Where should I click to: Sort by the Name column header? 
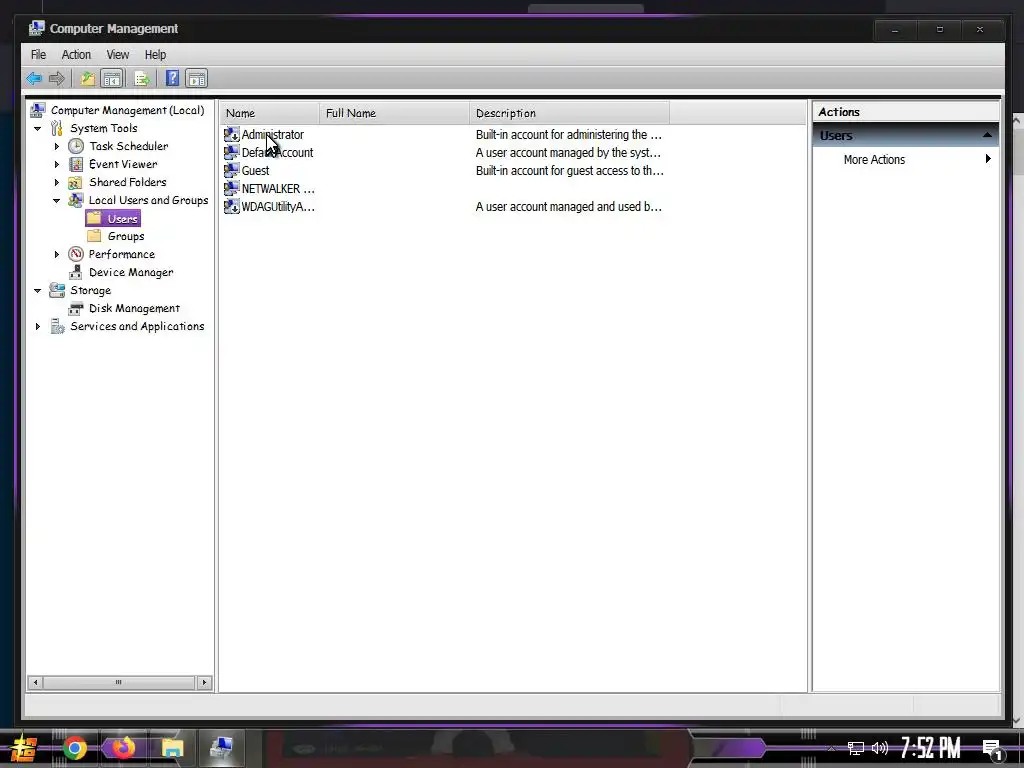269,113
